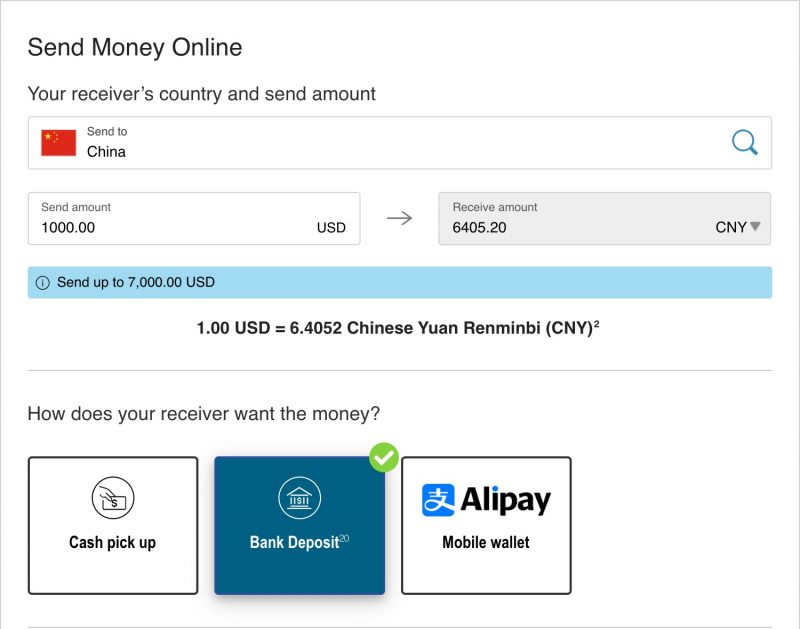Viewport: 800px width, 629px height.
Task: Choose Cash pick up as delivery method
Action: 112,524
